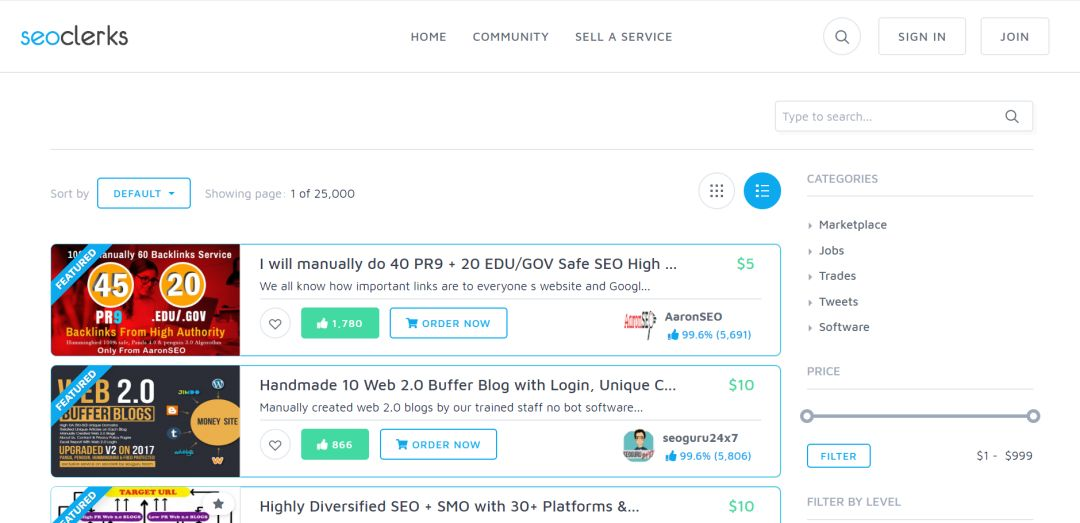Expand the Marketplace category
1080x523 pixels.
pyautogui.click(x=852, y=225)
